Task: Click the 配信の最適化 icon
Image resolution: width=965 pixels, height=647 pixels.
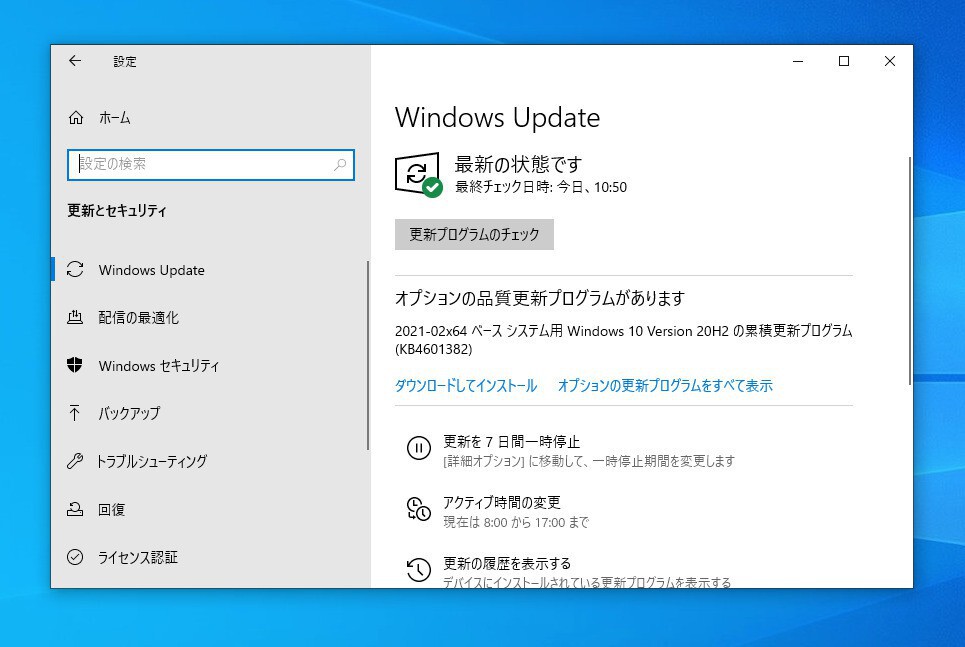Action: (x=75, y=317)
